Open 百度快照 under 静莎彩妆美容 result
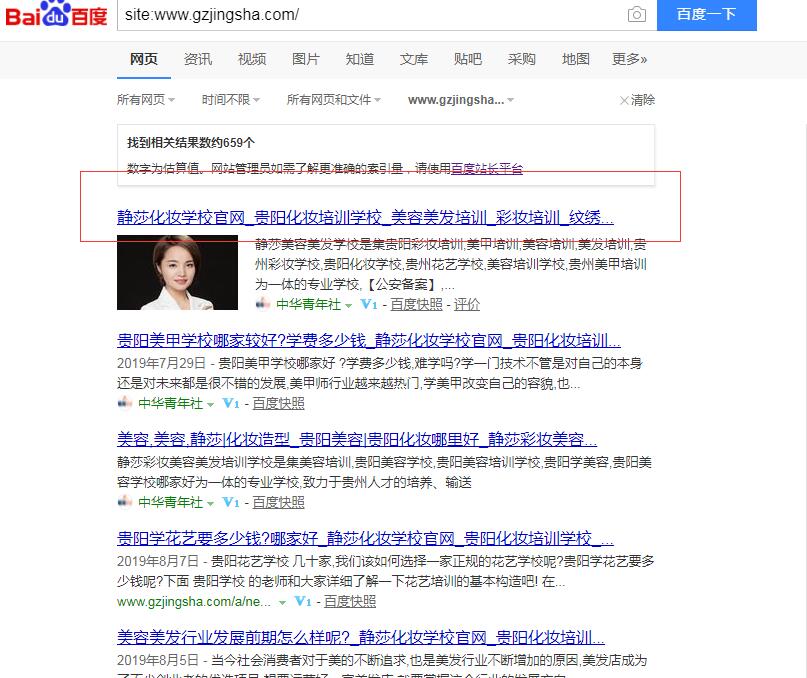Viewport: 807px width, 678px height. (278, 502)
